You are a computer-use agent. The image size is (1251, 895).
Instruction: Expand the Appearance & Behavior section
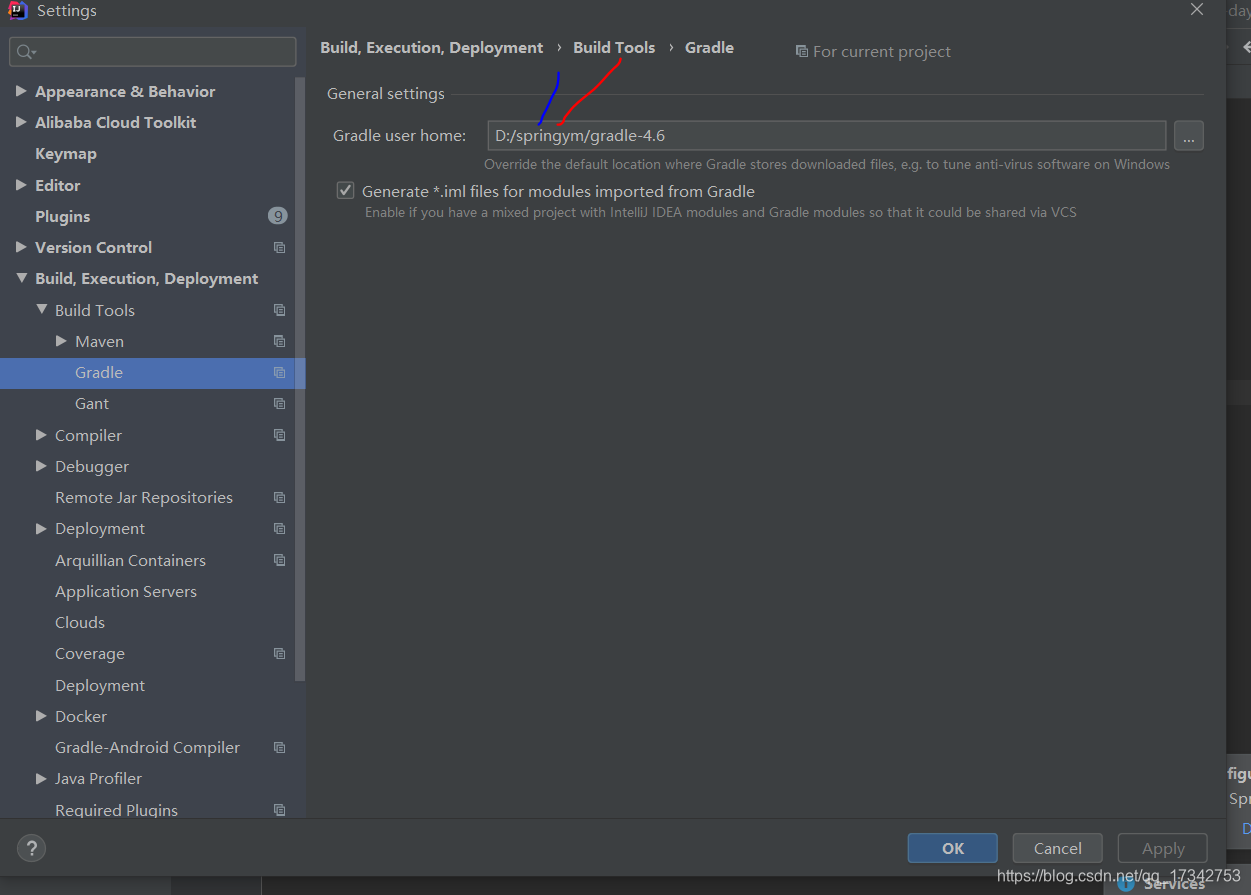tap(21, 91)
